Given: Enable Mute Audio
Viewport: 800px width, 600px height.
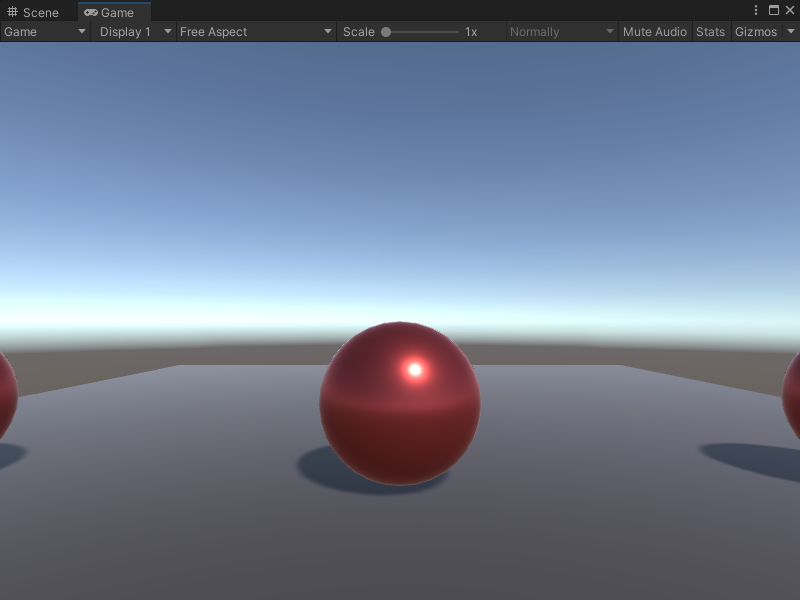Looking at the screenshot, I should (655, 31).
